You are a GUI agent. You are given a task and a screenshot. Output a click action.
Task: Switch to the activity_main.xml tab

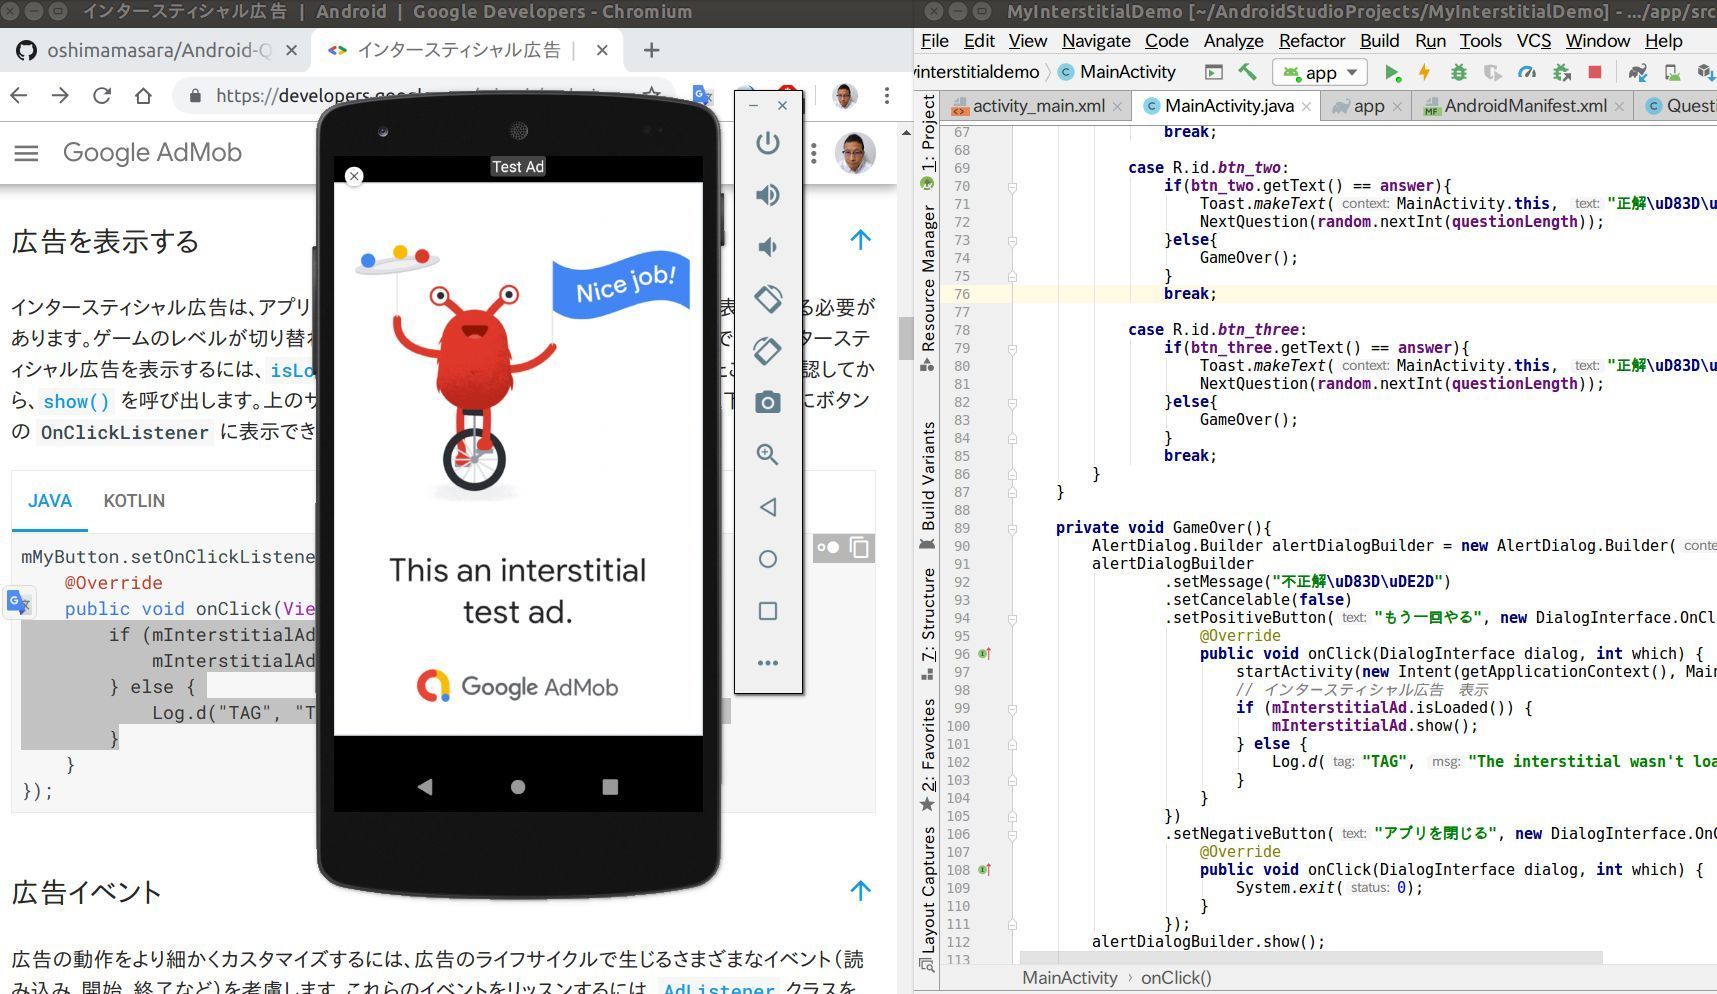click(x=1038, y=106)
